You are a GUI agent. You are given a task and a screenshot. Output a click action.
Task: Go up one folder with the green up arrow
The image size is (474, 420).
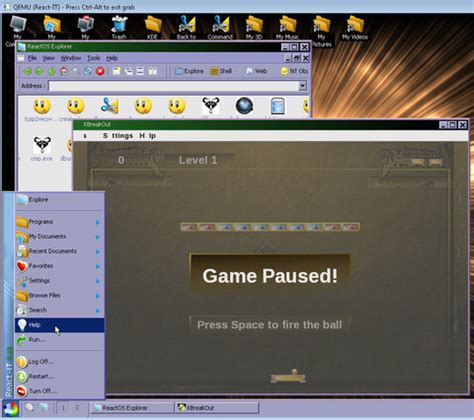click(x=51, y=71)
